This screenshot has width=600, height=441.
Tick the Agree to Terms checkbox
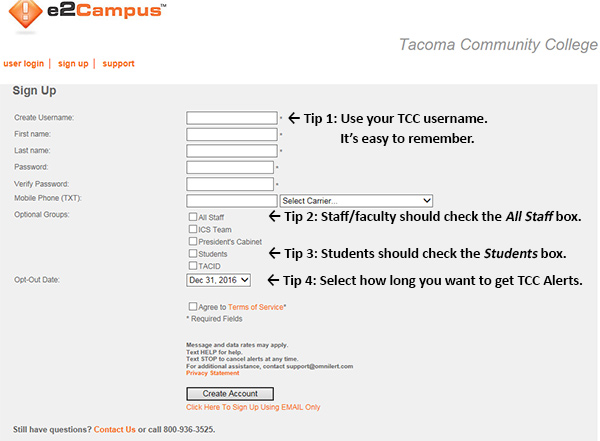click(x=193, y=306)
